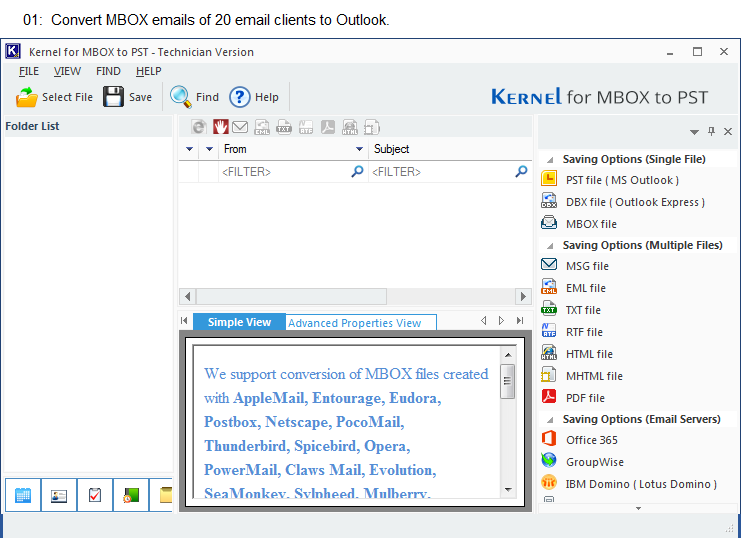Click the MHTML export toolbar icon
This screenshot has height=542, width=742.
(x=371, y=127)
